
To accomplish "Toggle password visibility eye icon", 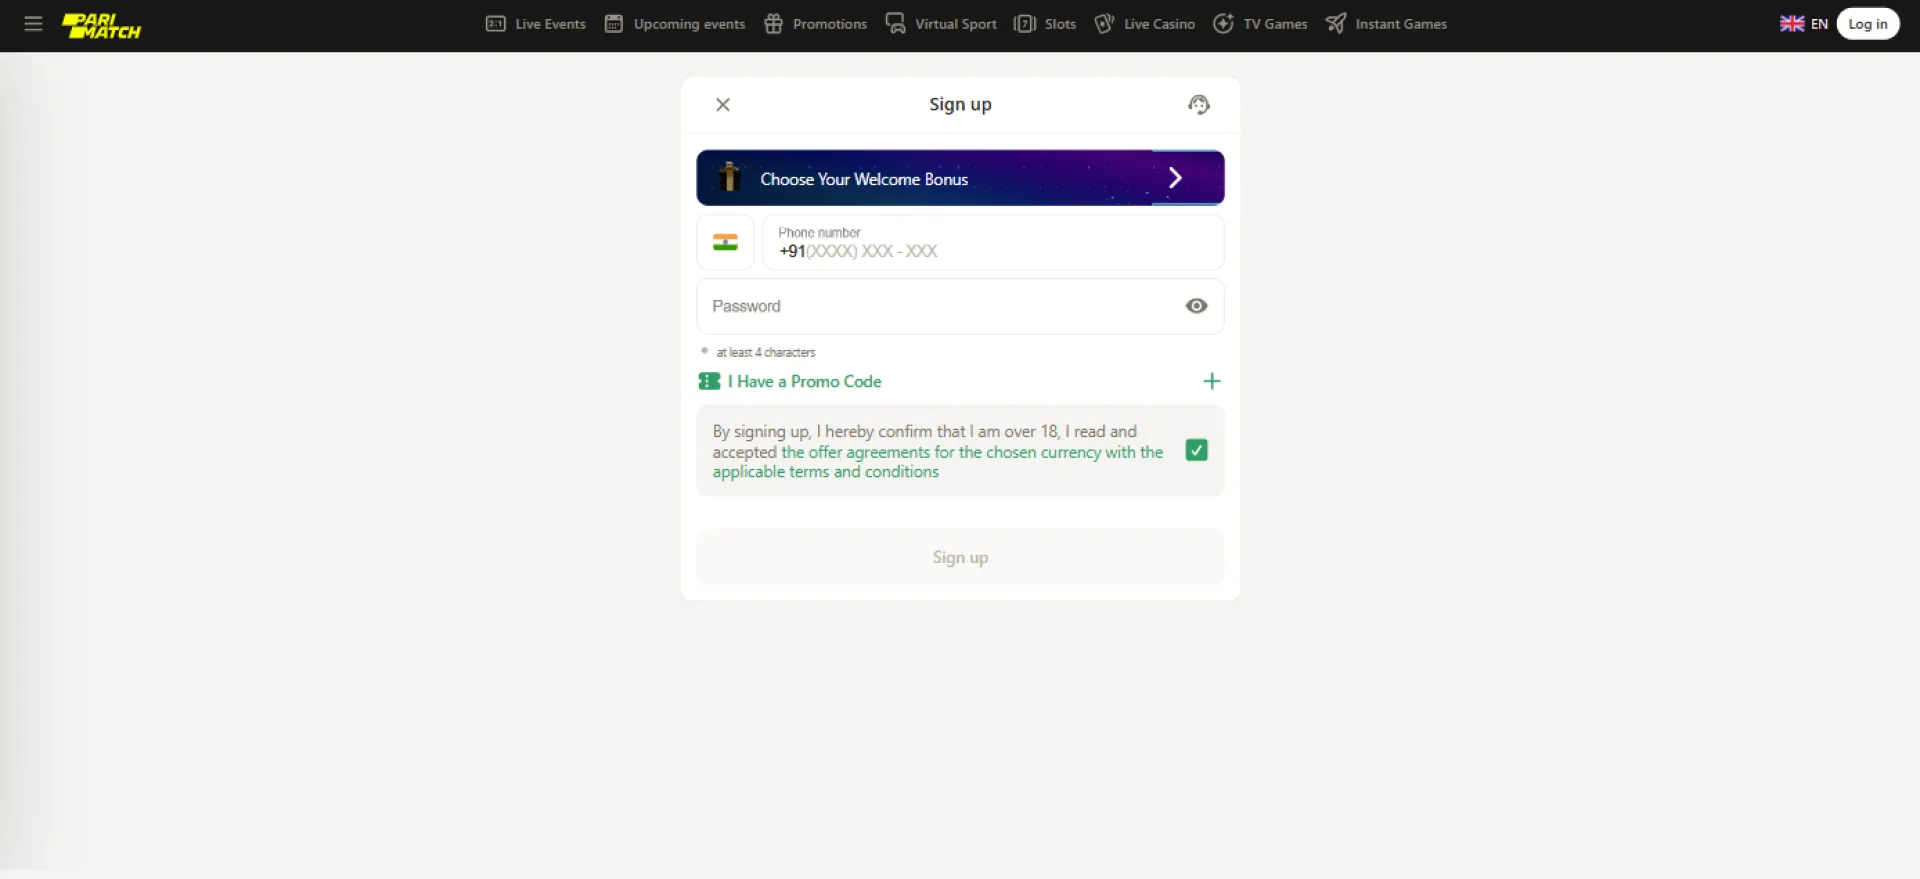I will [1196, 306].
